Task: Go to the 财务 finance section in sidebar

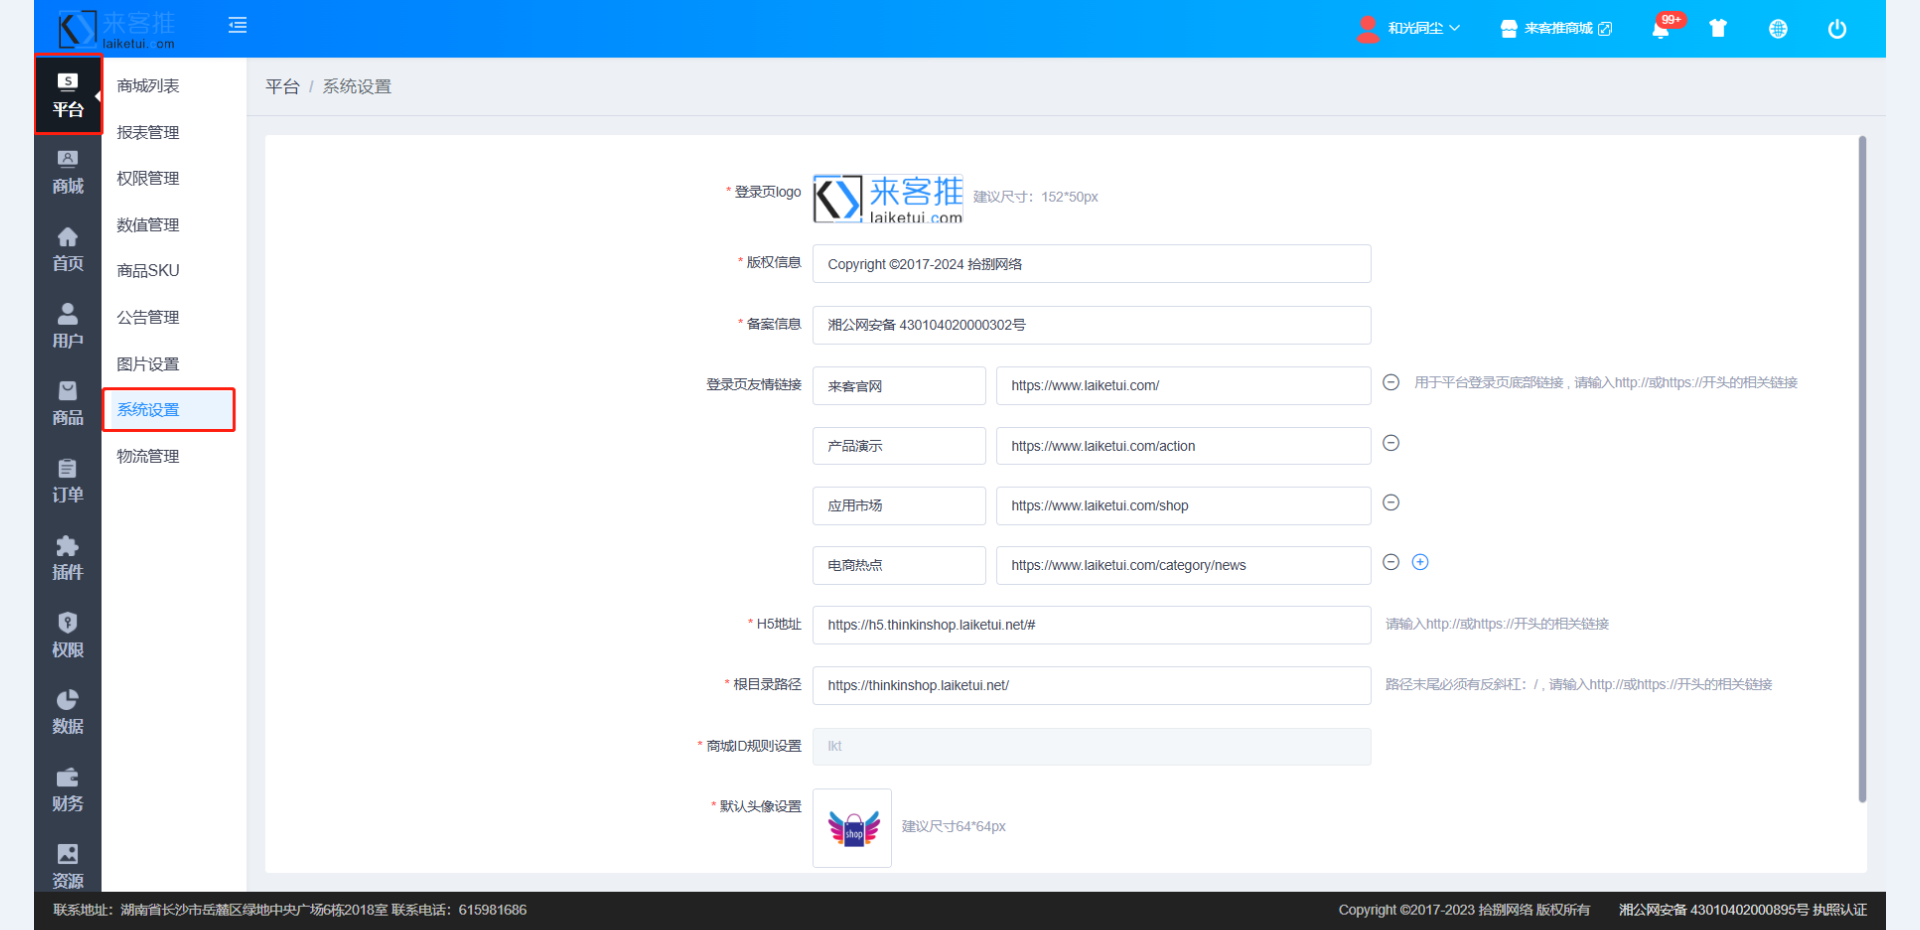Action: tap(67, 789)
